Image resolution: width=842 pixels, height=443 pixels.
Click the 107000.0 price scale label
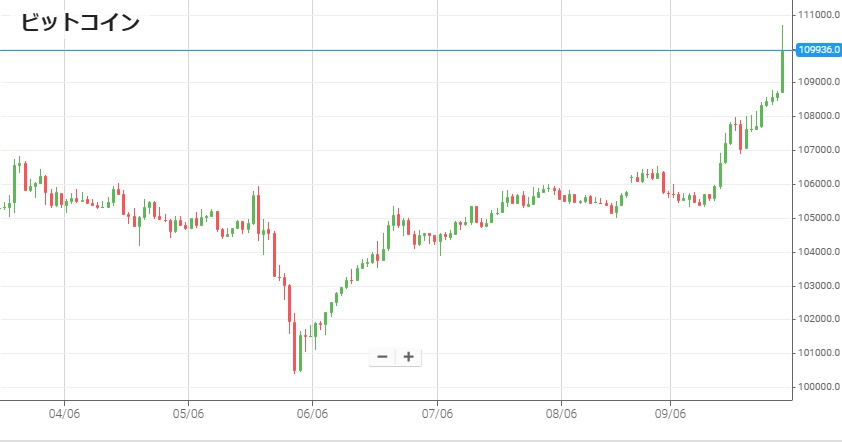coord(817,150)
